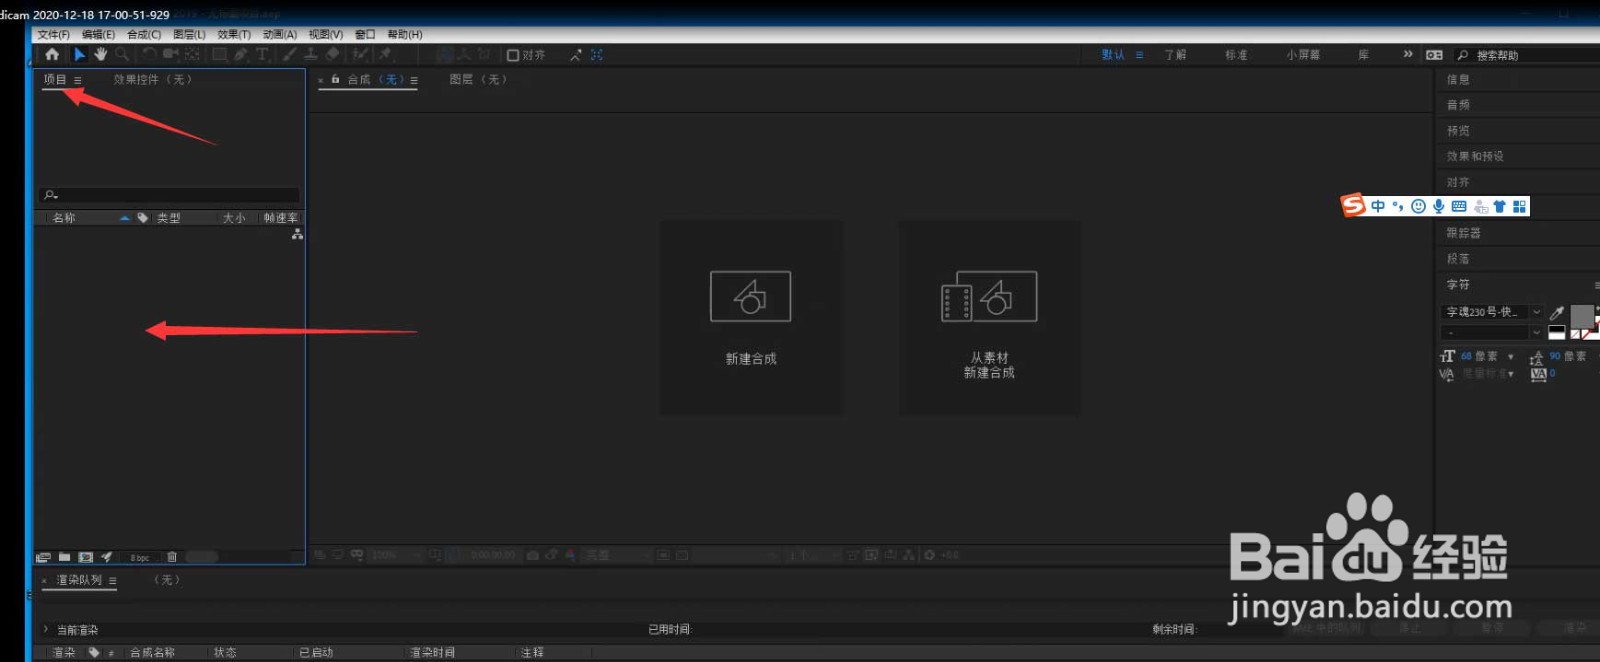Viewport: 1600px width, 662px height.
Task: Click the Project panel search field
Action: pyautogui.click(x=169, y=195)
